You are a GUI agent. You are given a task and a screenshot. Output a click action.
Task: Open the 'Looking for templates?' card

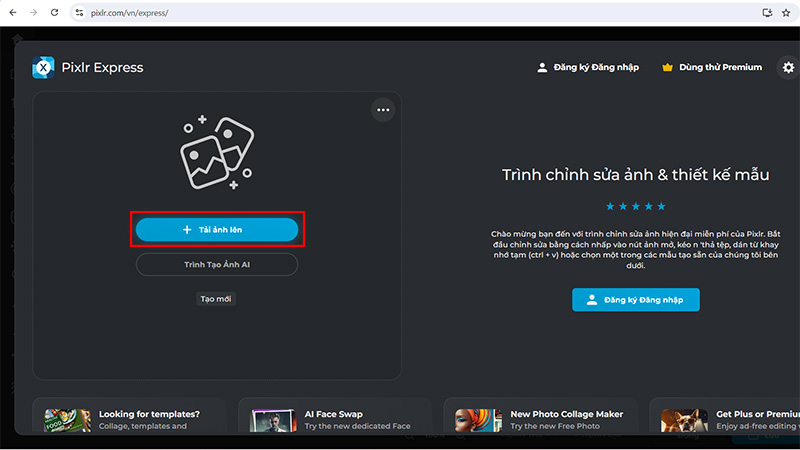(130, 420)
